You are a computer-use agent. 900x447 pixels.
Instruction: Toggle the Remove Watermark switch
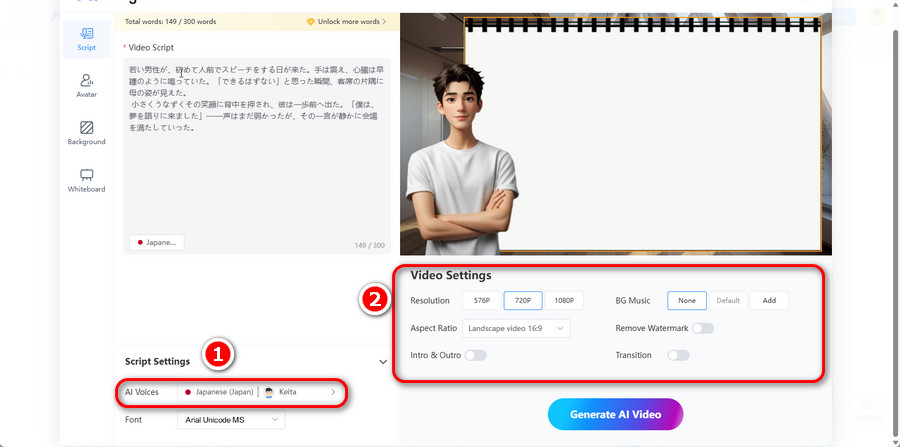702,328
